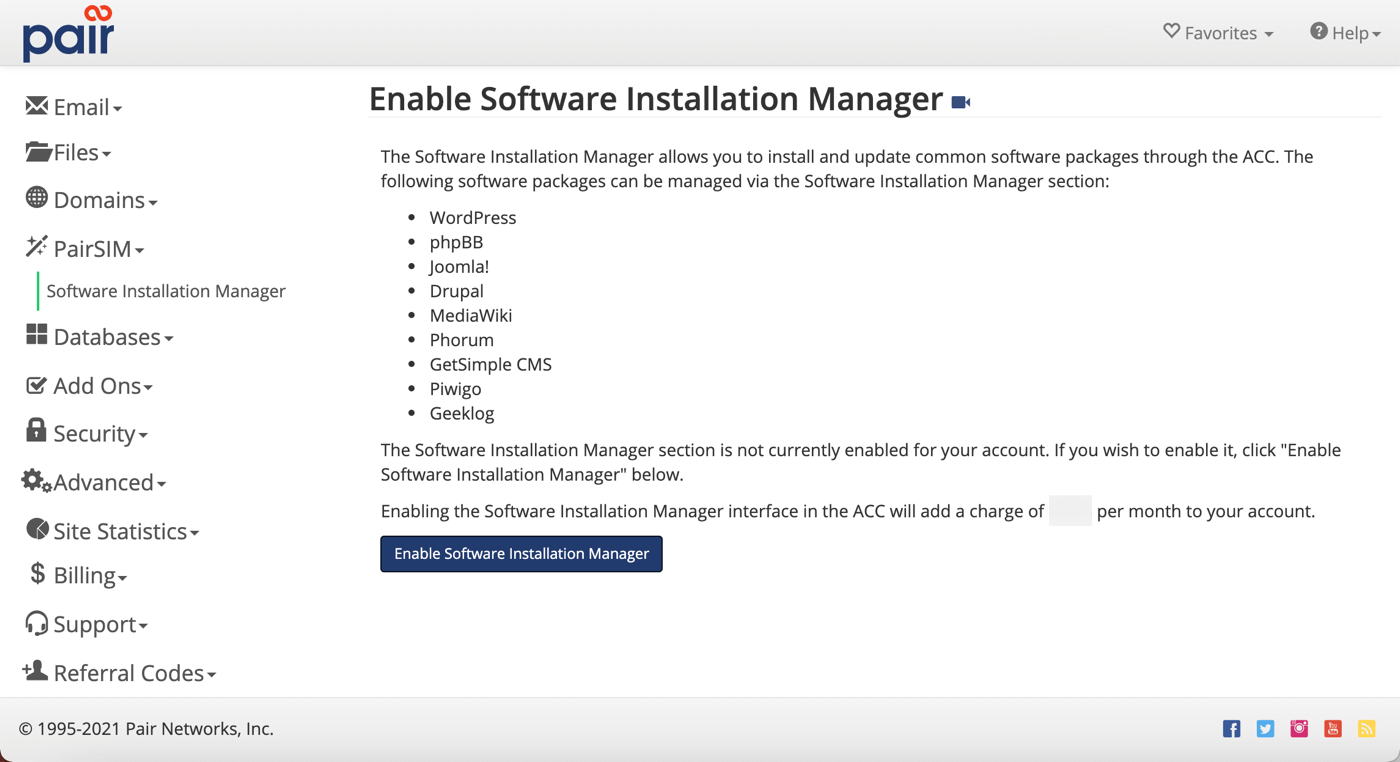Expand the Advanced menu
The width and height of the screenshot is (1400, 762).
click(x=94, y=482)
